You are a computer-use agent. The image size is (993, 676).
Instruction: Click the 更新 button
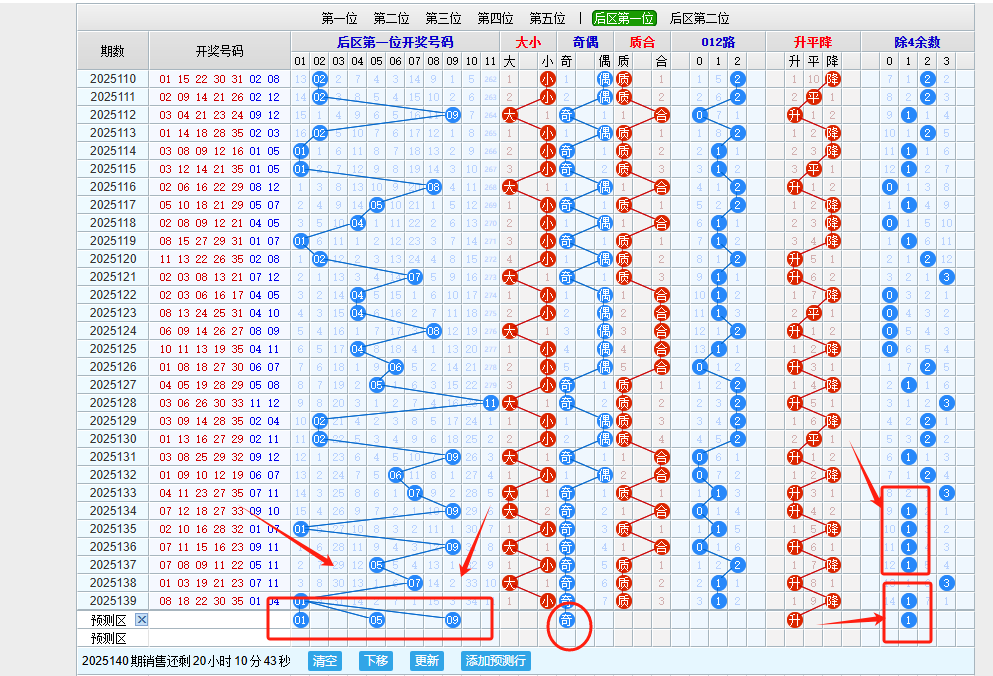click(426, 661)
